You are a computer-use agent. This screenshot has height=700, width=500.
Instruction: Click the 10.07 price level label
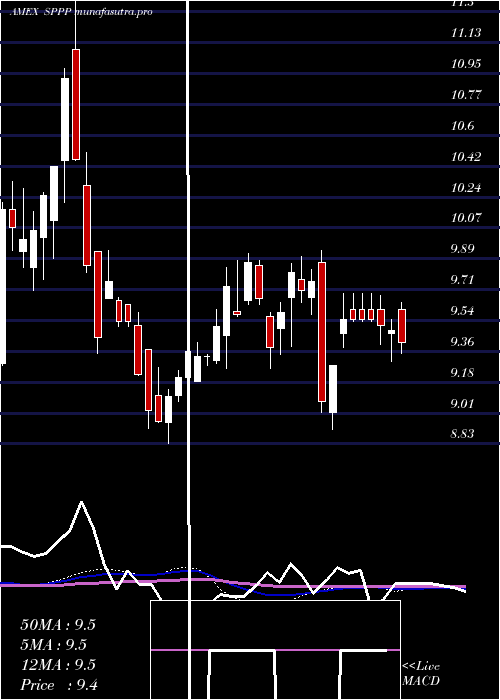click(x=466, y=218)
